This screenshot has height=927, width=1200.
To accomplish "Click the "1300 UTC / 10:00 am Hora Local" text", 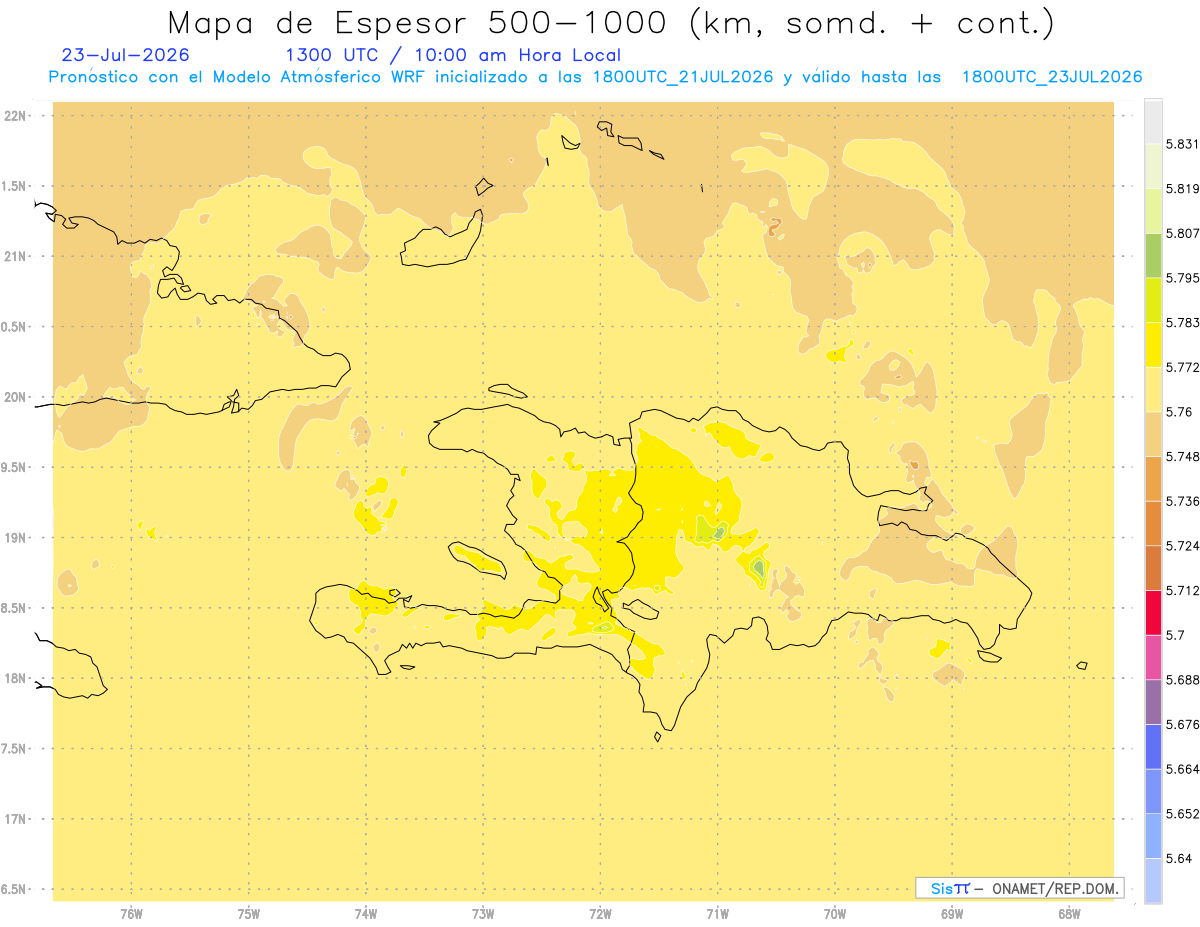I will 453,55.
